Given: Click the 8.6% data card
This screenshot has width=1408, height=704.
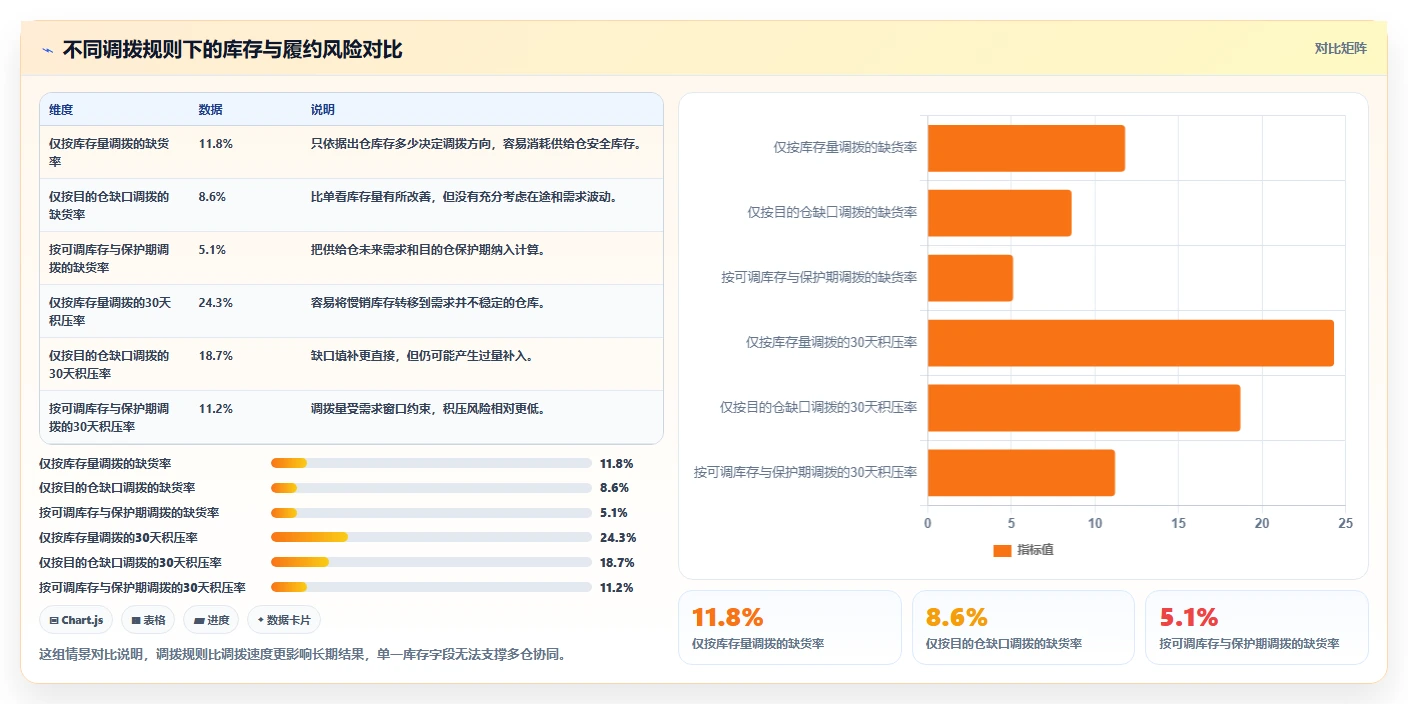Looking at the screenshot, I should (1023, 628).
